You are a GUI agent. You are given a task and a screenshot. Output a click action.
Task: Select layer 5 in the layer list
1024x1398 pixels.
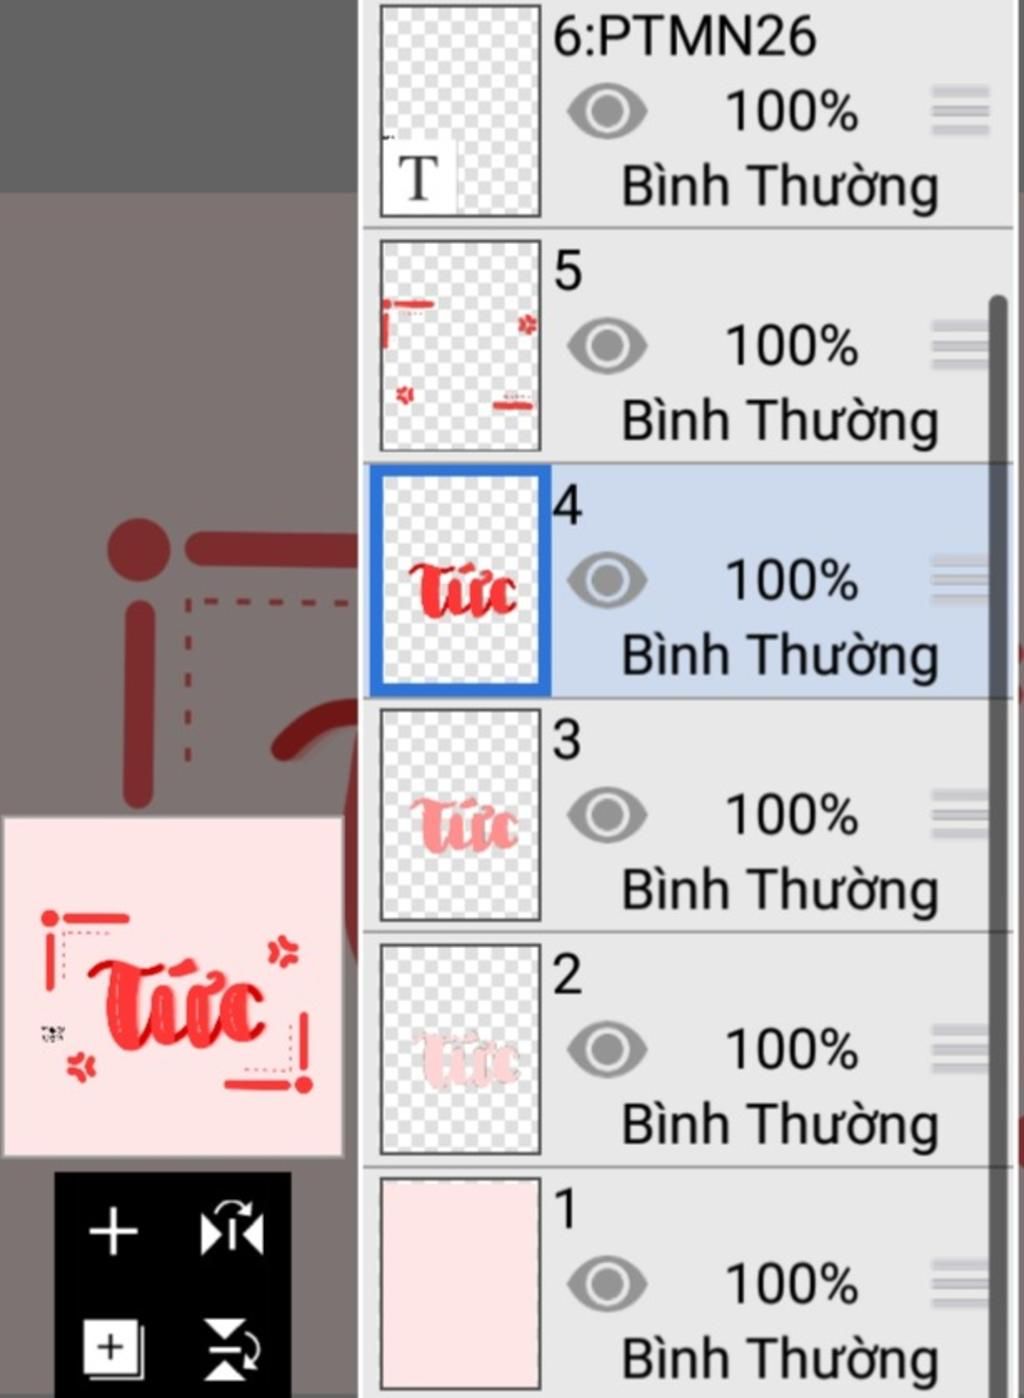point(688,346)
